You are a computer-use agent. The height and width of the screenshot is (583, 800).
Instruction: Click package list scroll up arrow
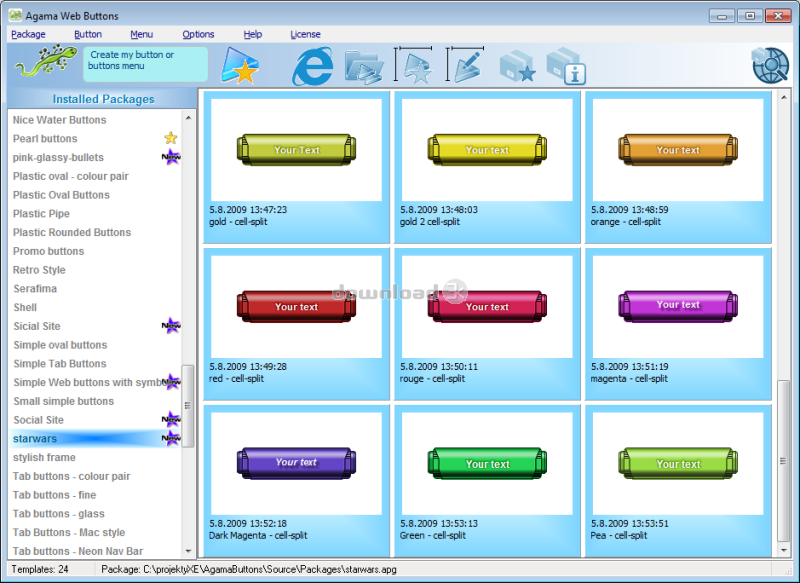(188, 118)
